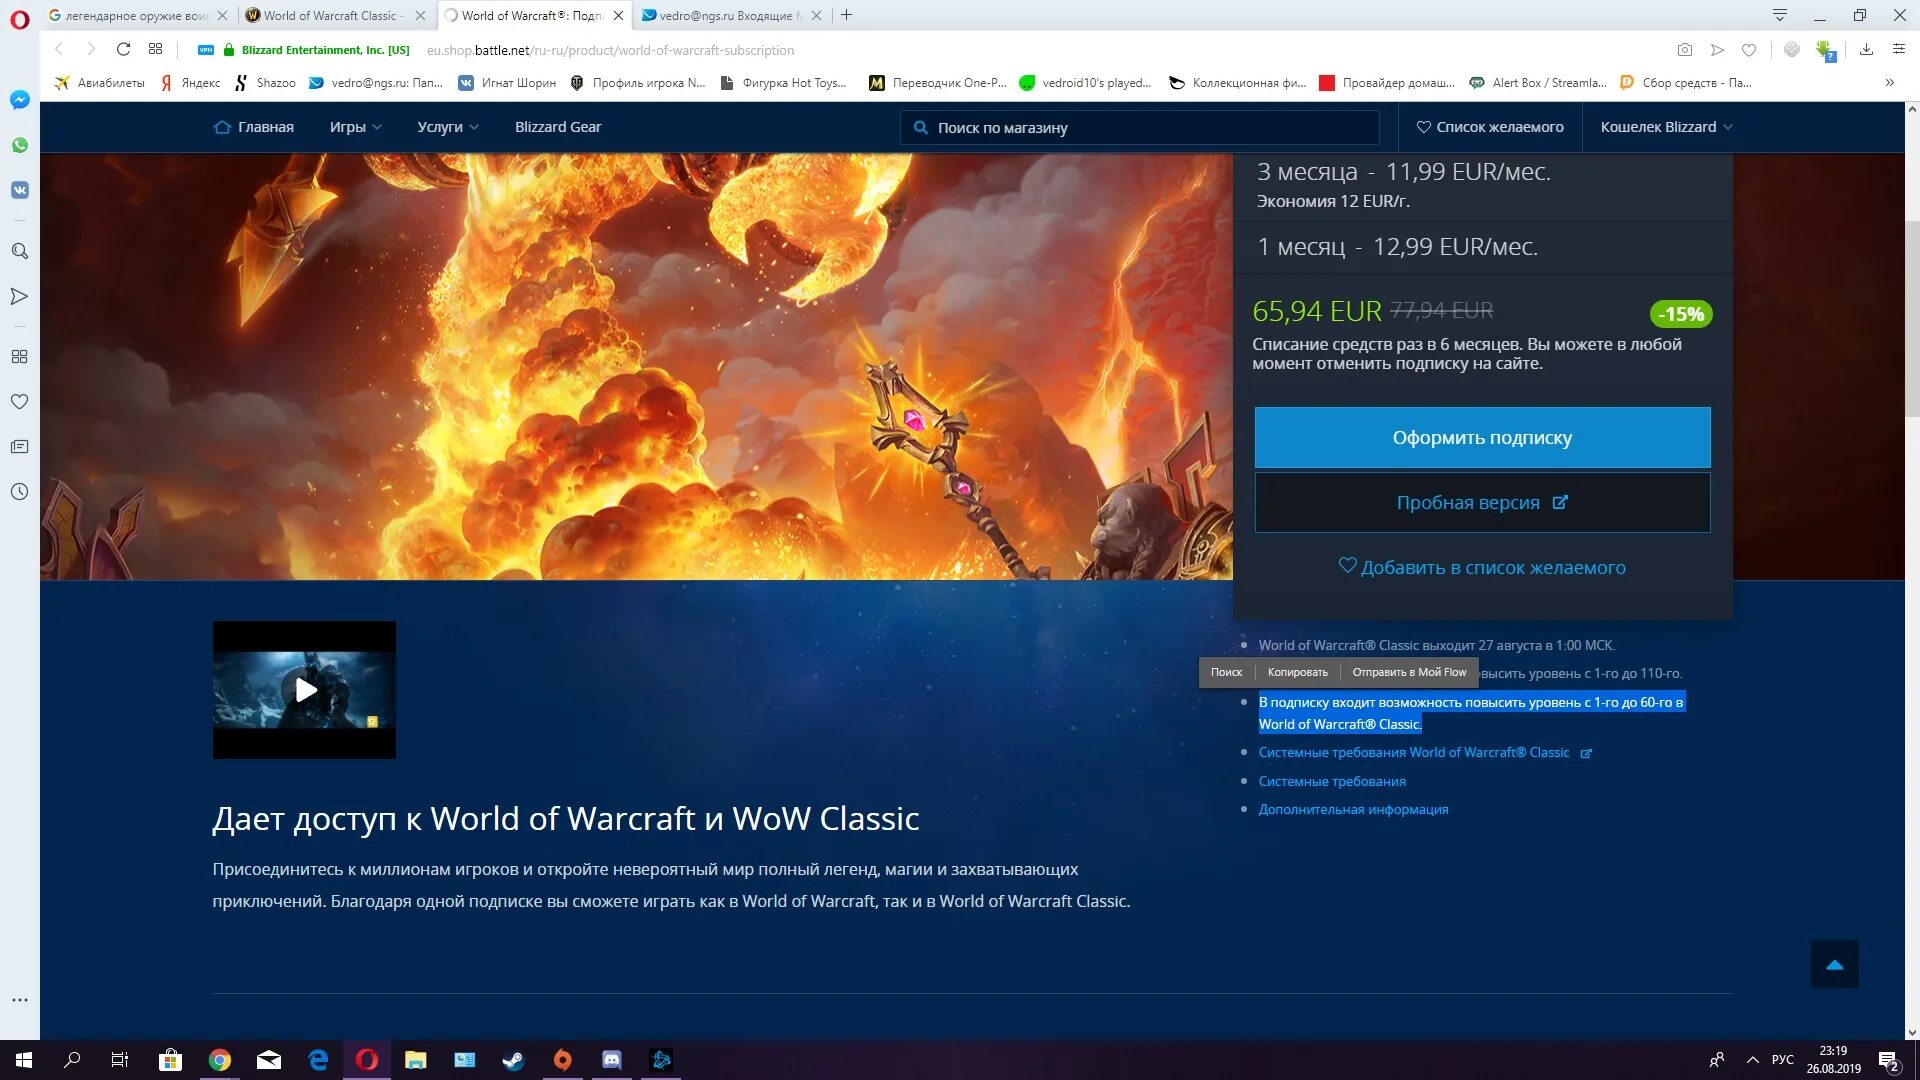Screen dimensions: 1920x1080
Task: Open VK in Opera sidebar
Action: click(x=20, y=190)
